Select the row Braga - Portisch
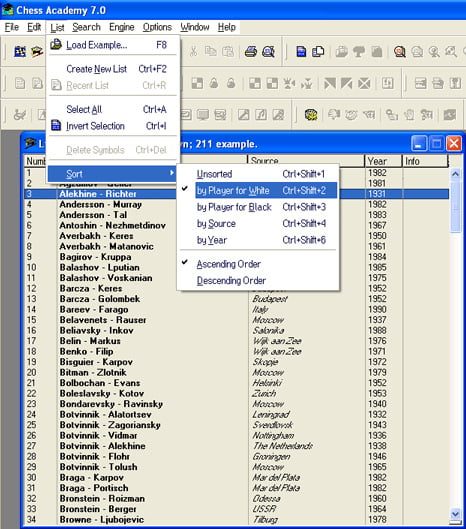 [x=236, y=488]
